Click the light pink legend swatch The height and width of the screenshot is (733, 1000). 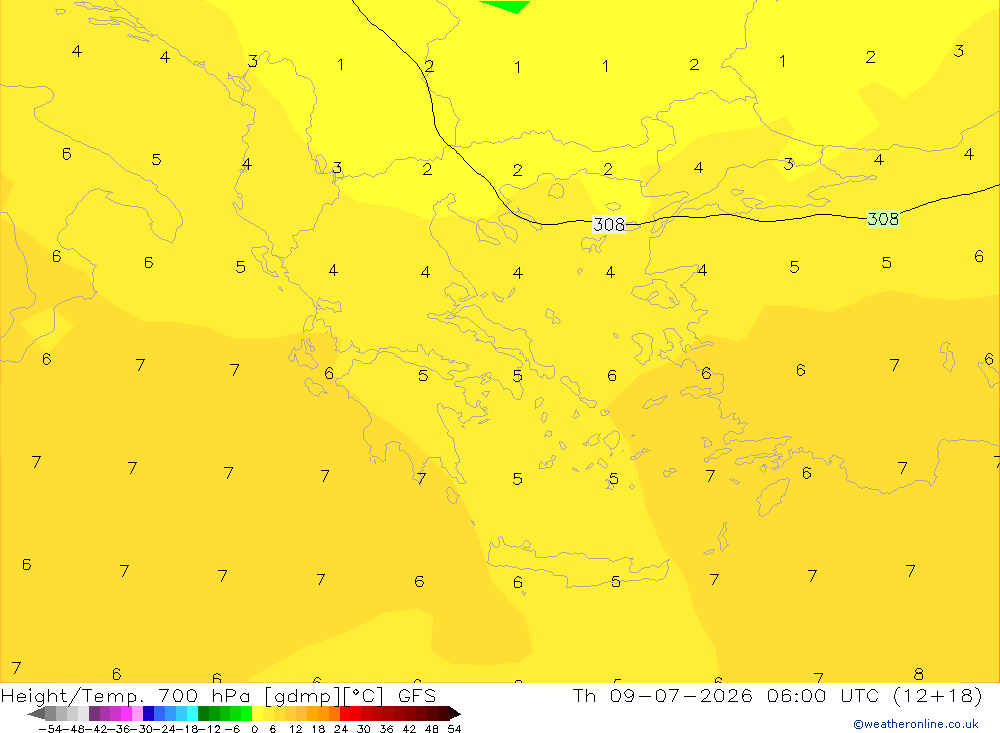pyautogui.click(x=137, y=714)
